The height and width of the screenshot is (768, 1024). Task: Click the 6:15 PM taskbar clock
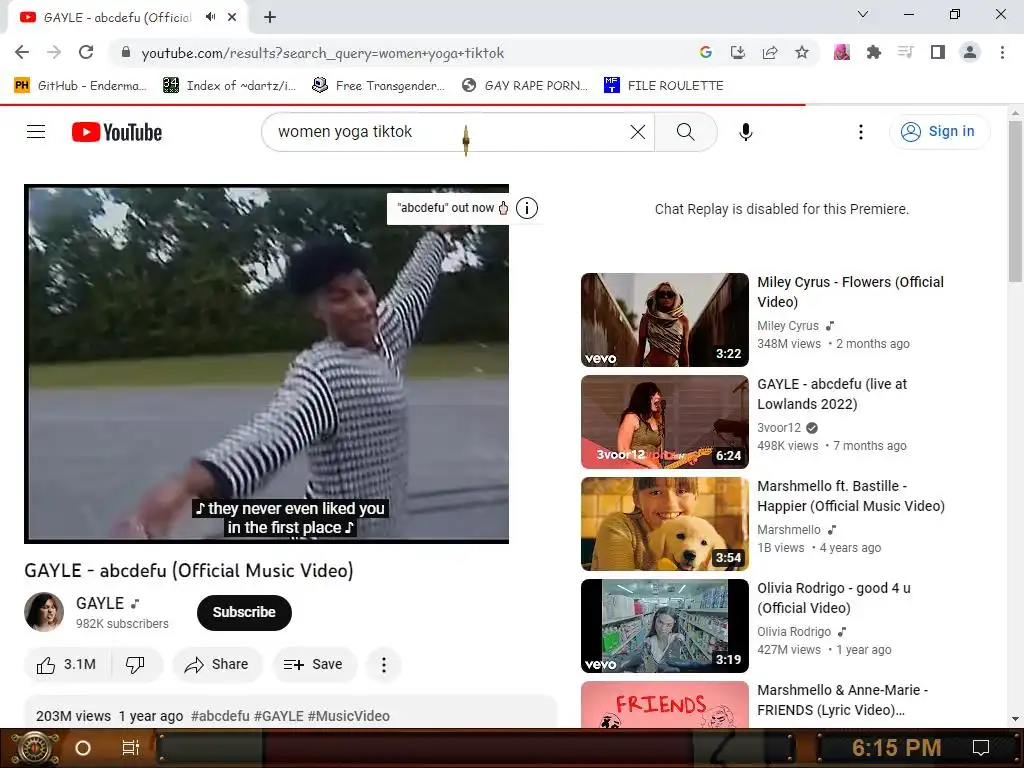click(x=896, y=748)
